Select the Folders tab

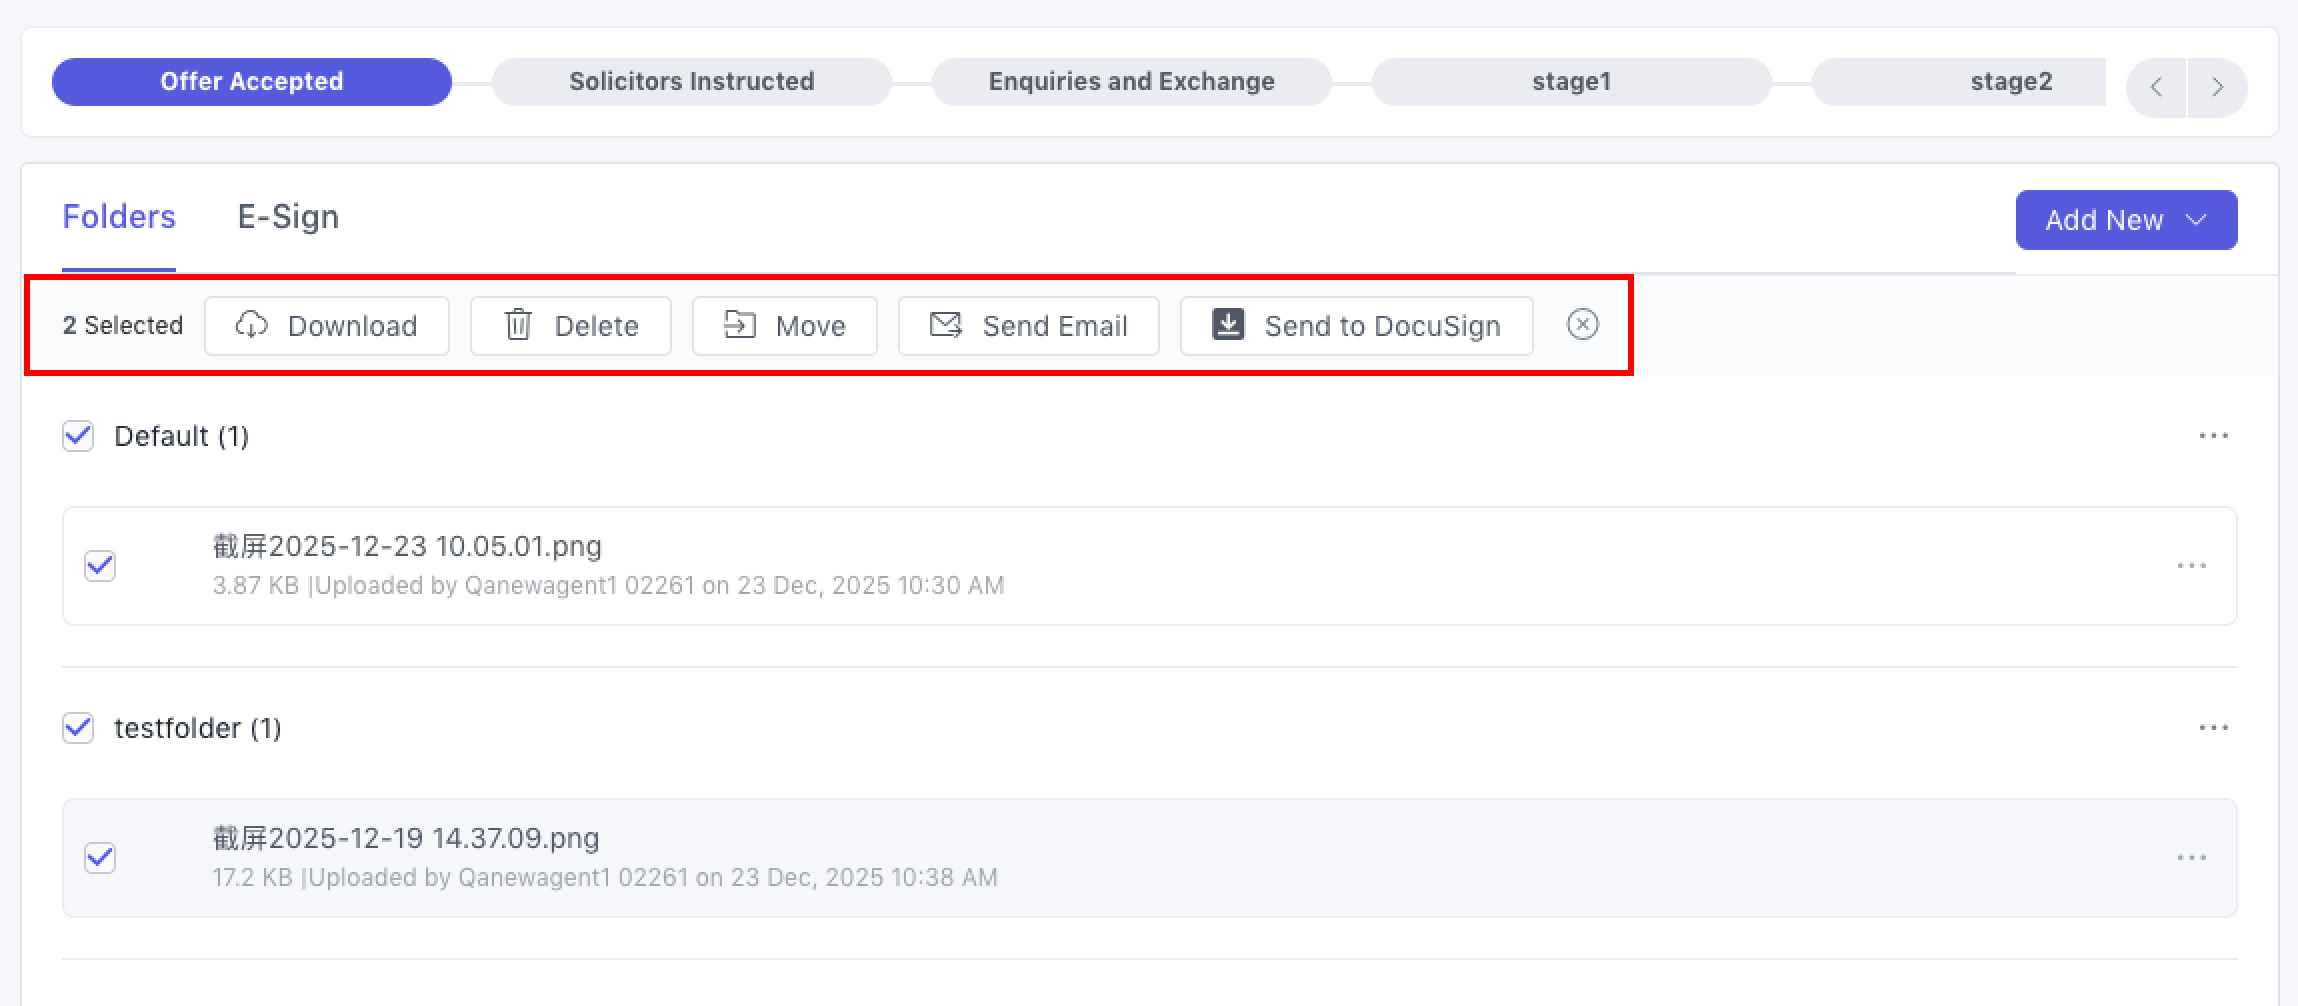click(119, 217)
